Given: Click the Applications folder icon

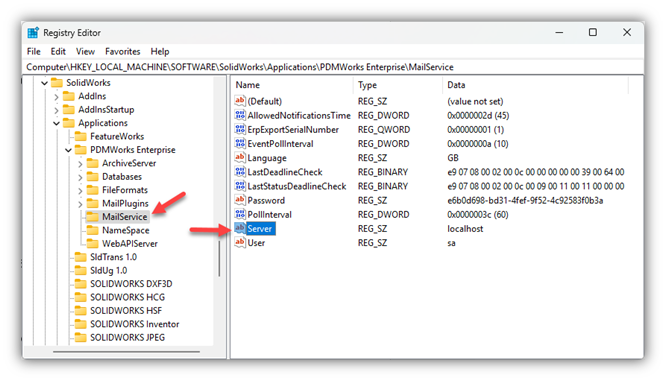Looking at the screenshot, I should (69, 123).
